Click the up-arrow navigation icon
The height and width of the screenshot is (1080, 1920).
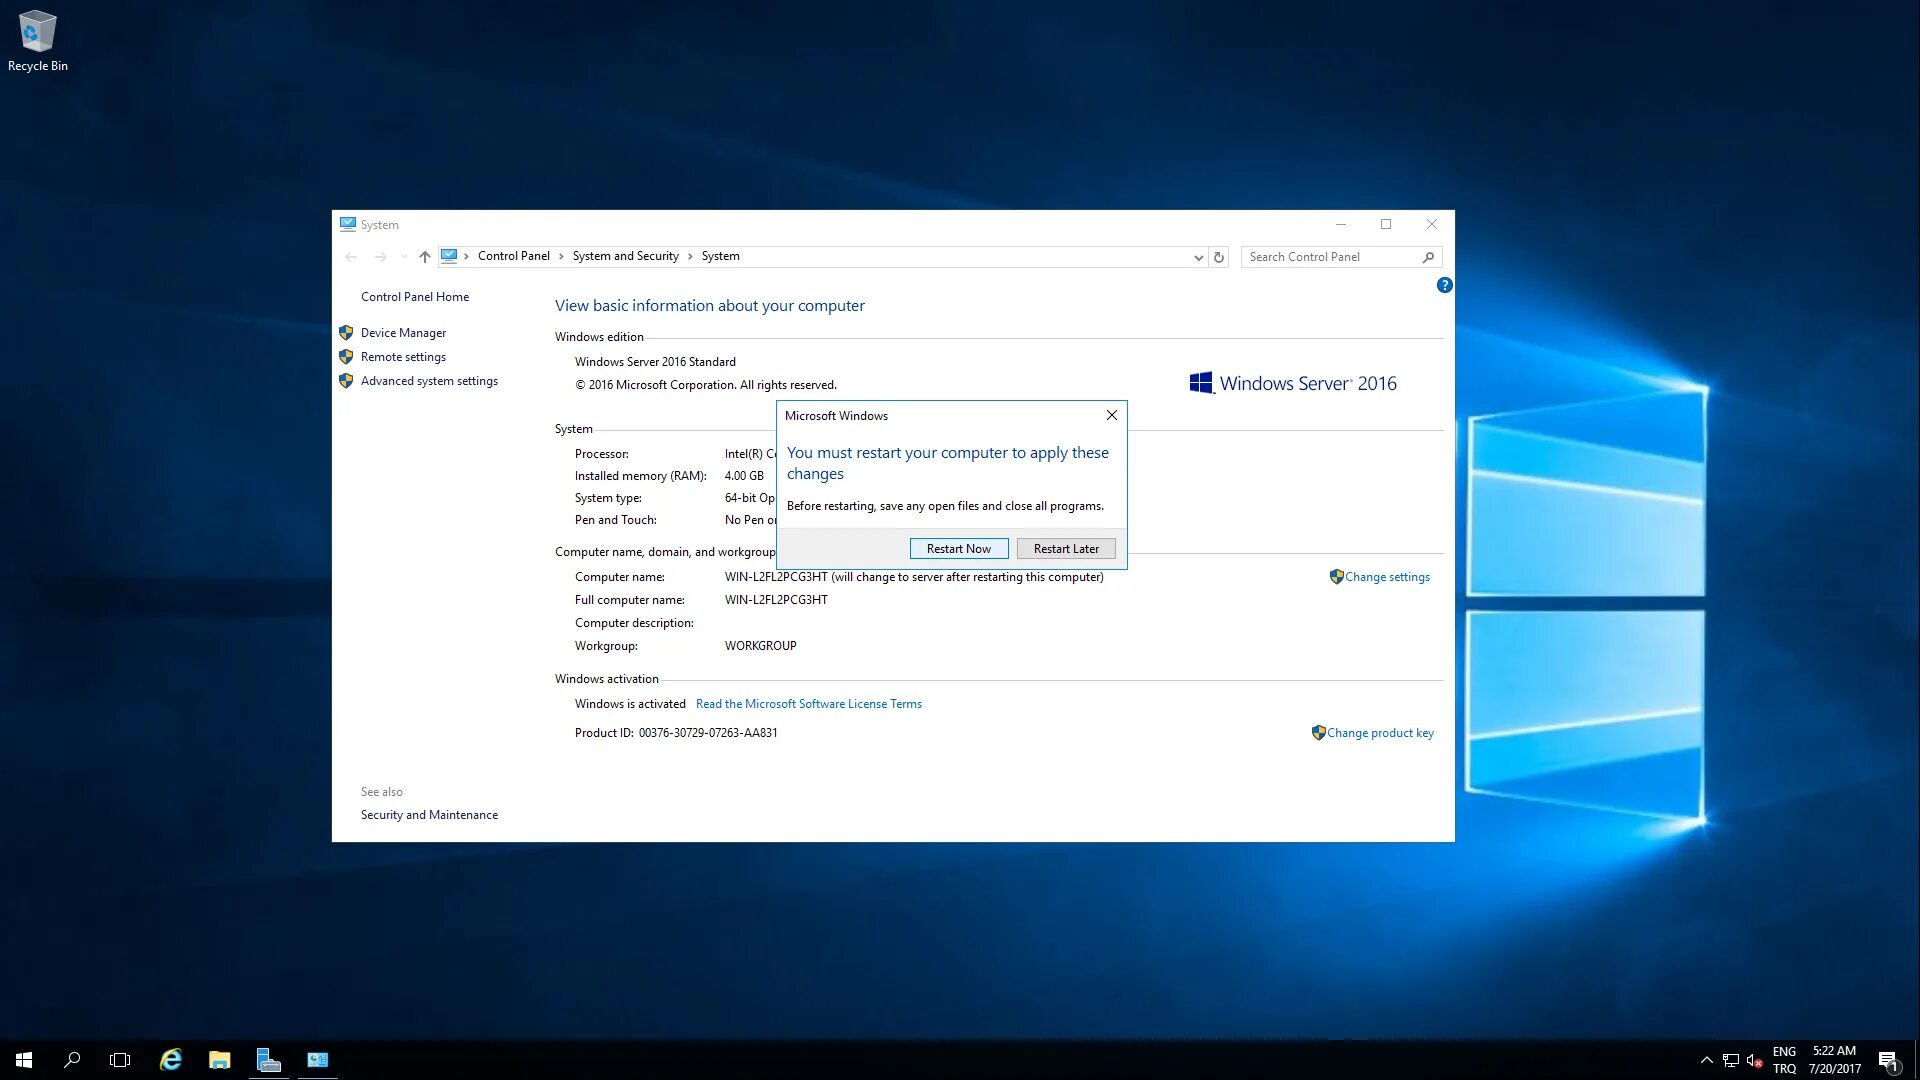[x=425, y=257]
